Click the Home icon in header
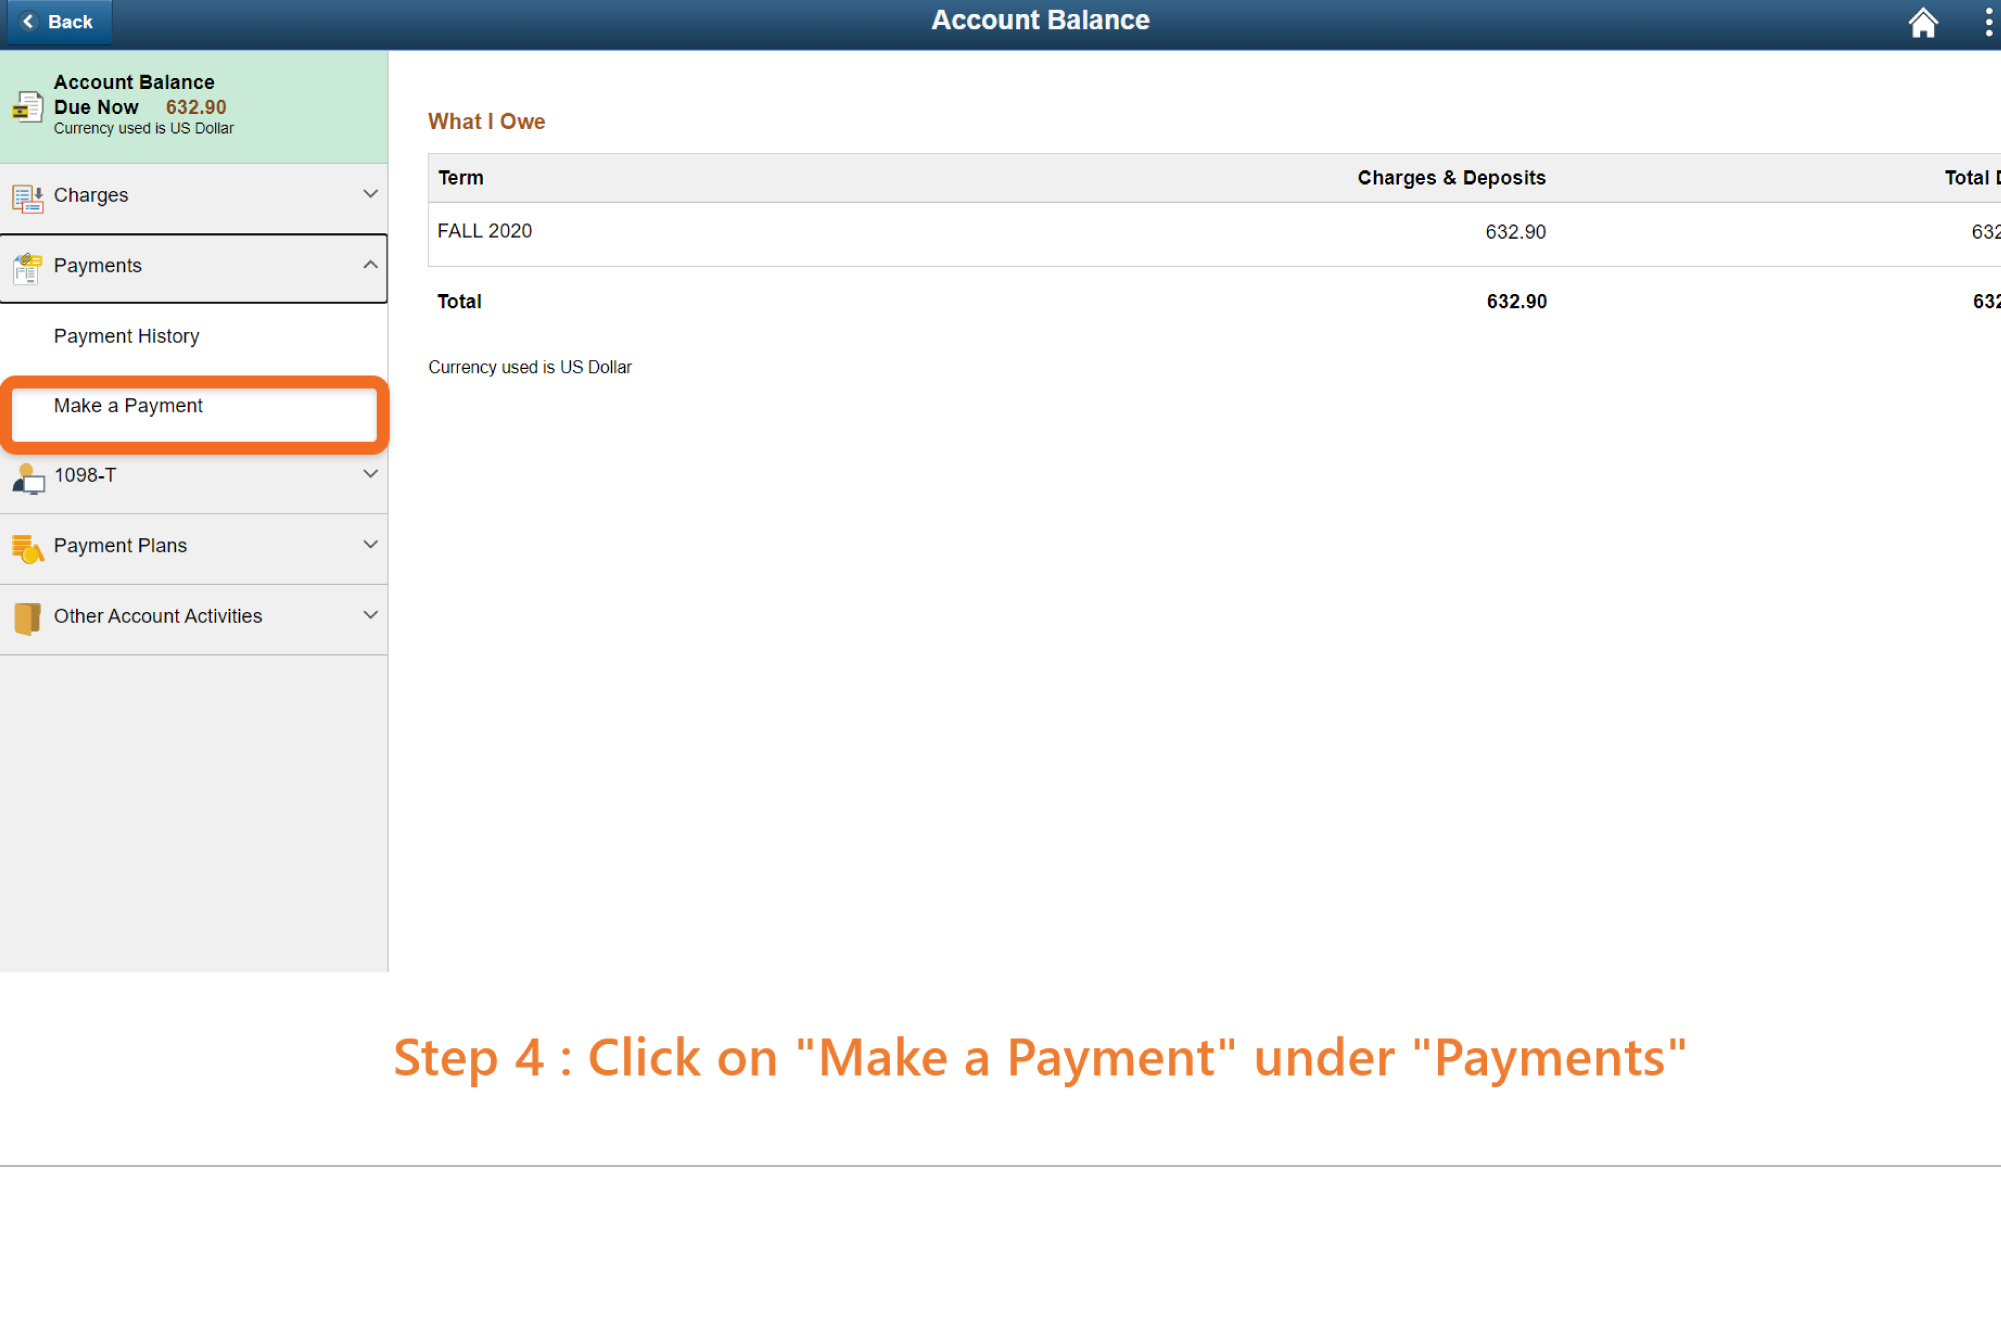Viewport: 2001px width, 1329px height. tap(1922, 22)
